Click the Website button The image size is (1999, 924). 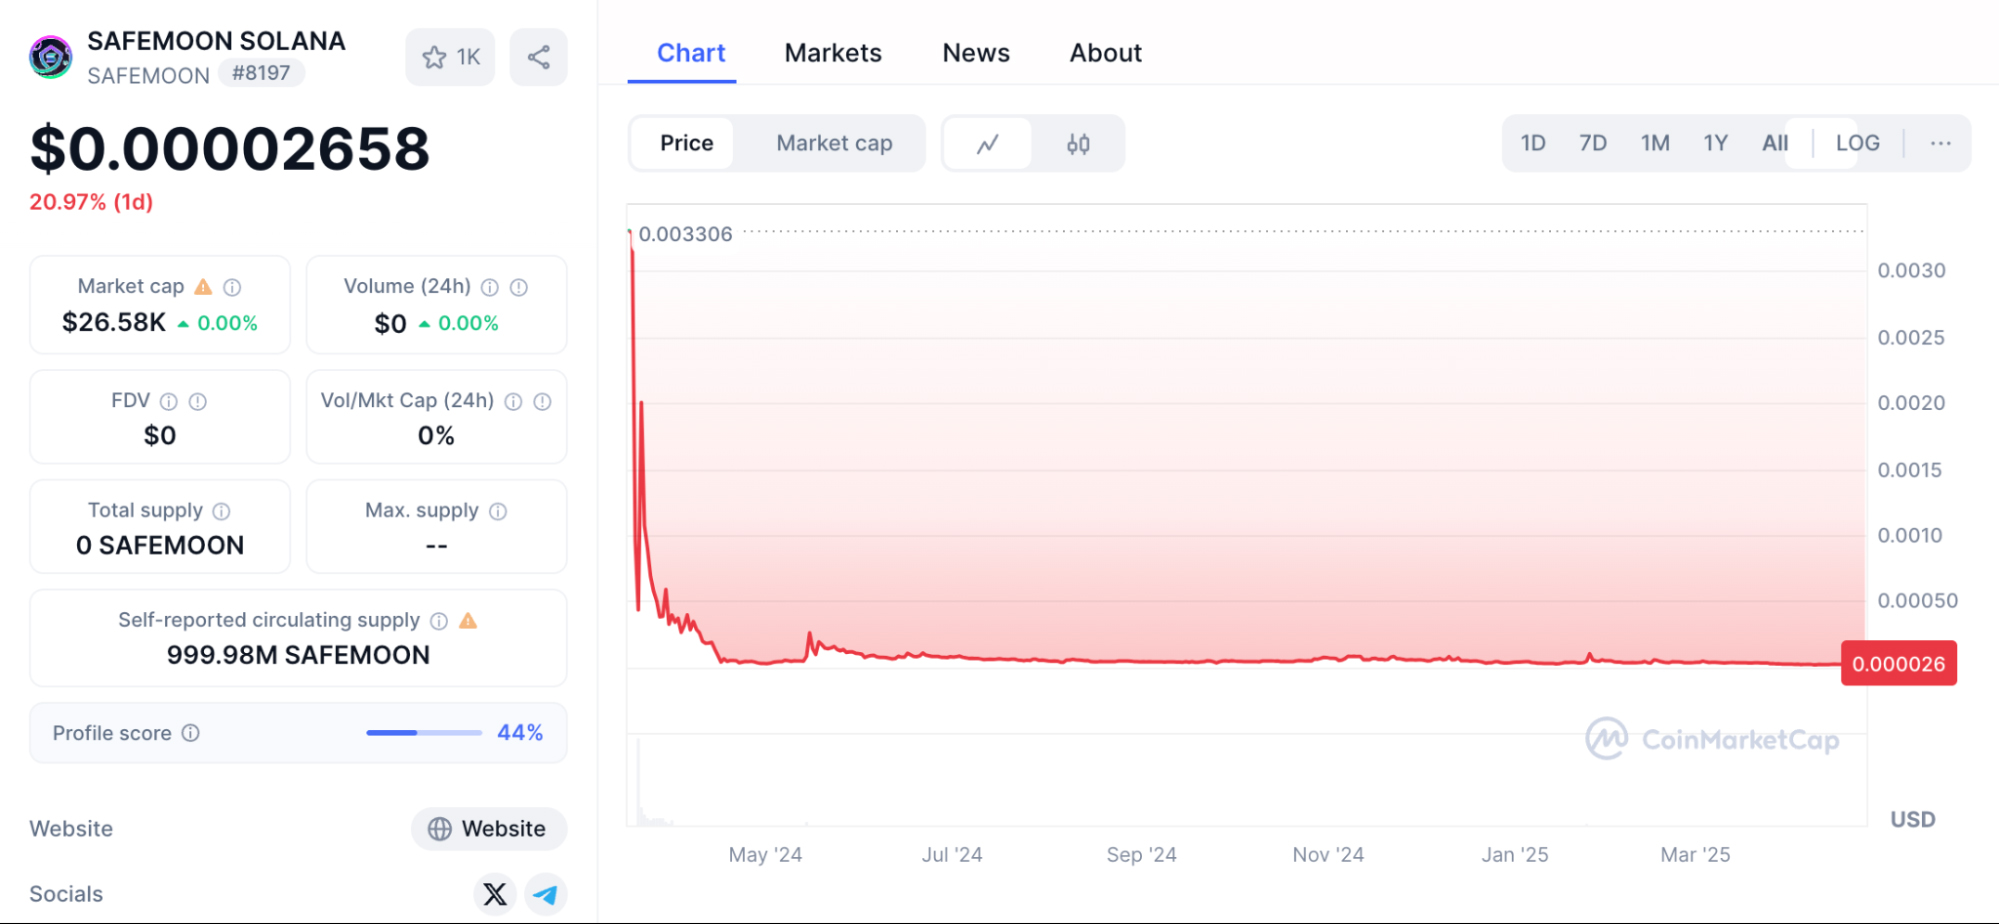pos(488,828)
